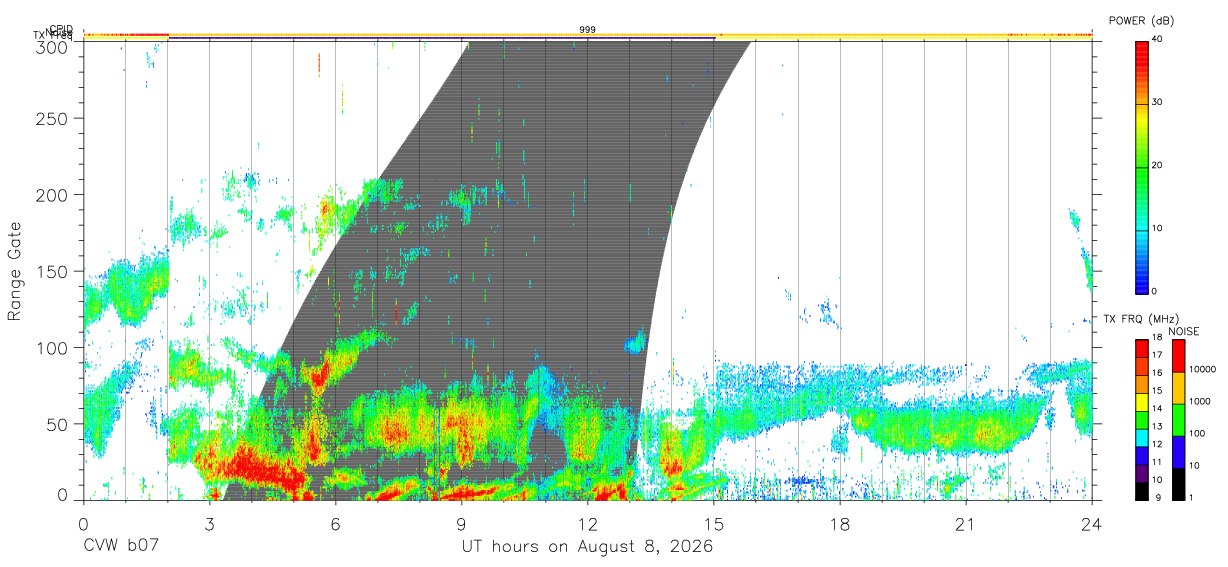Select the 1 tick of NOISE legend
This screenshot has width=1228, height=567.
point(1191,497)
